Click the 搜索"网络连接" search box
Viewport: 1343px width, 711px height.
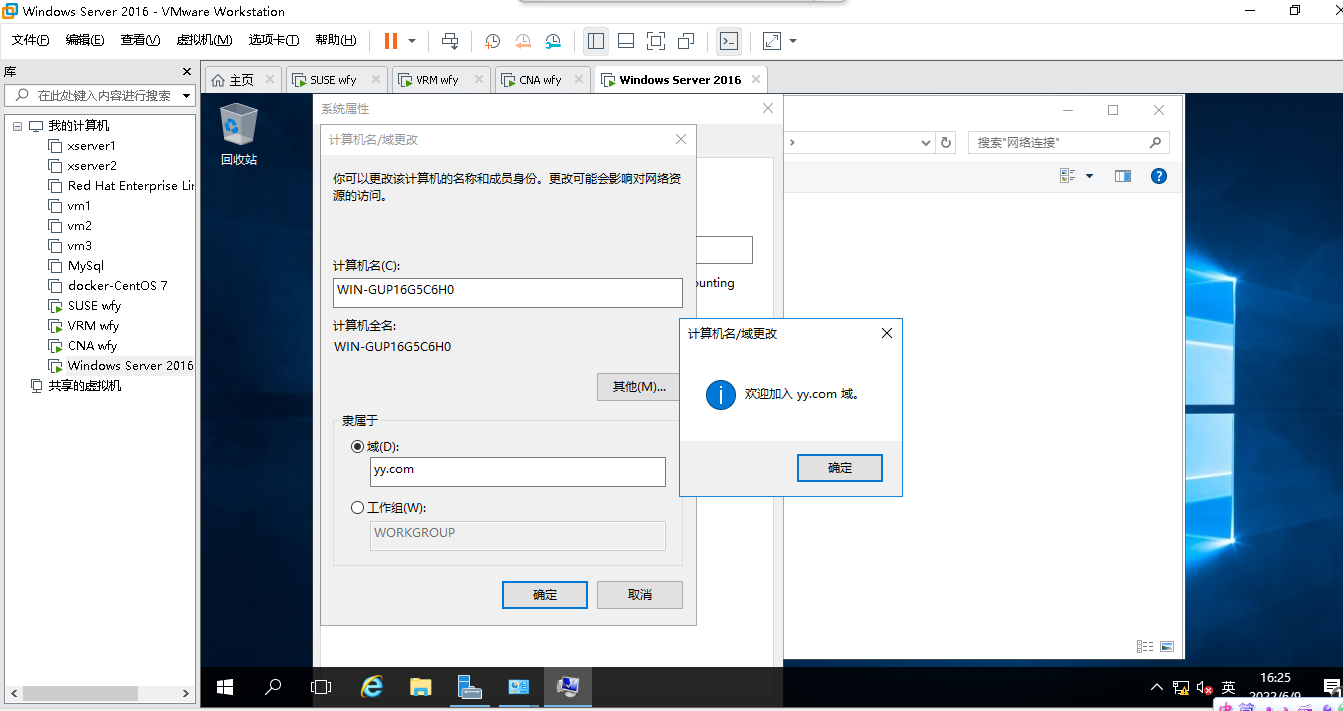pyautogui.click(x=1068, y=143)
